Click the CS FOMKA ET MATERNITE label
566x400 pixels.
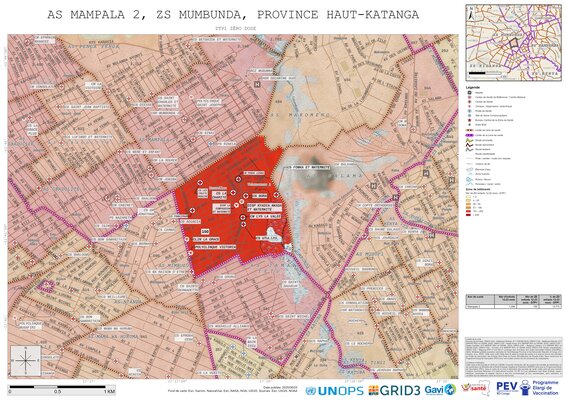point(308,168)
